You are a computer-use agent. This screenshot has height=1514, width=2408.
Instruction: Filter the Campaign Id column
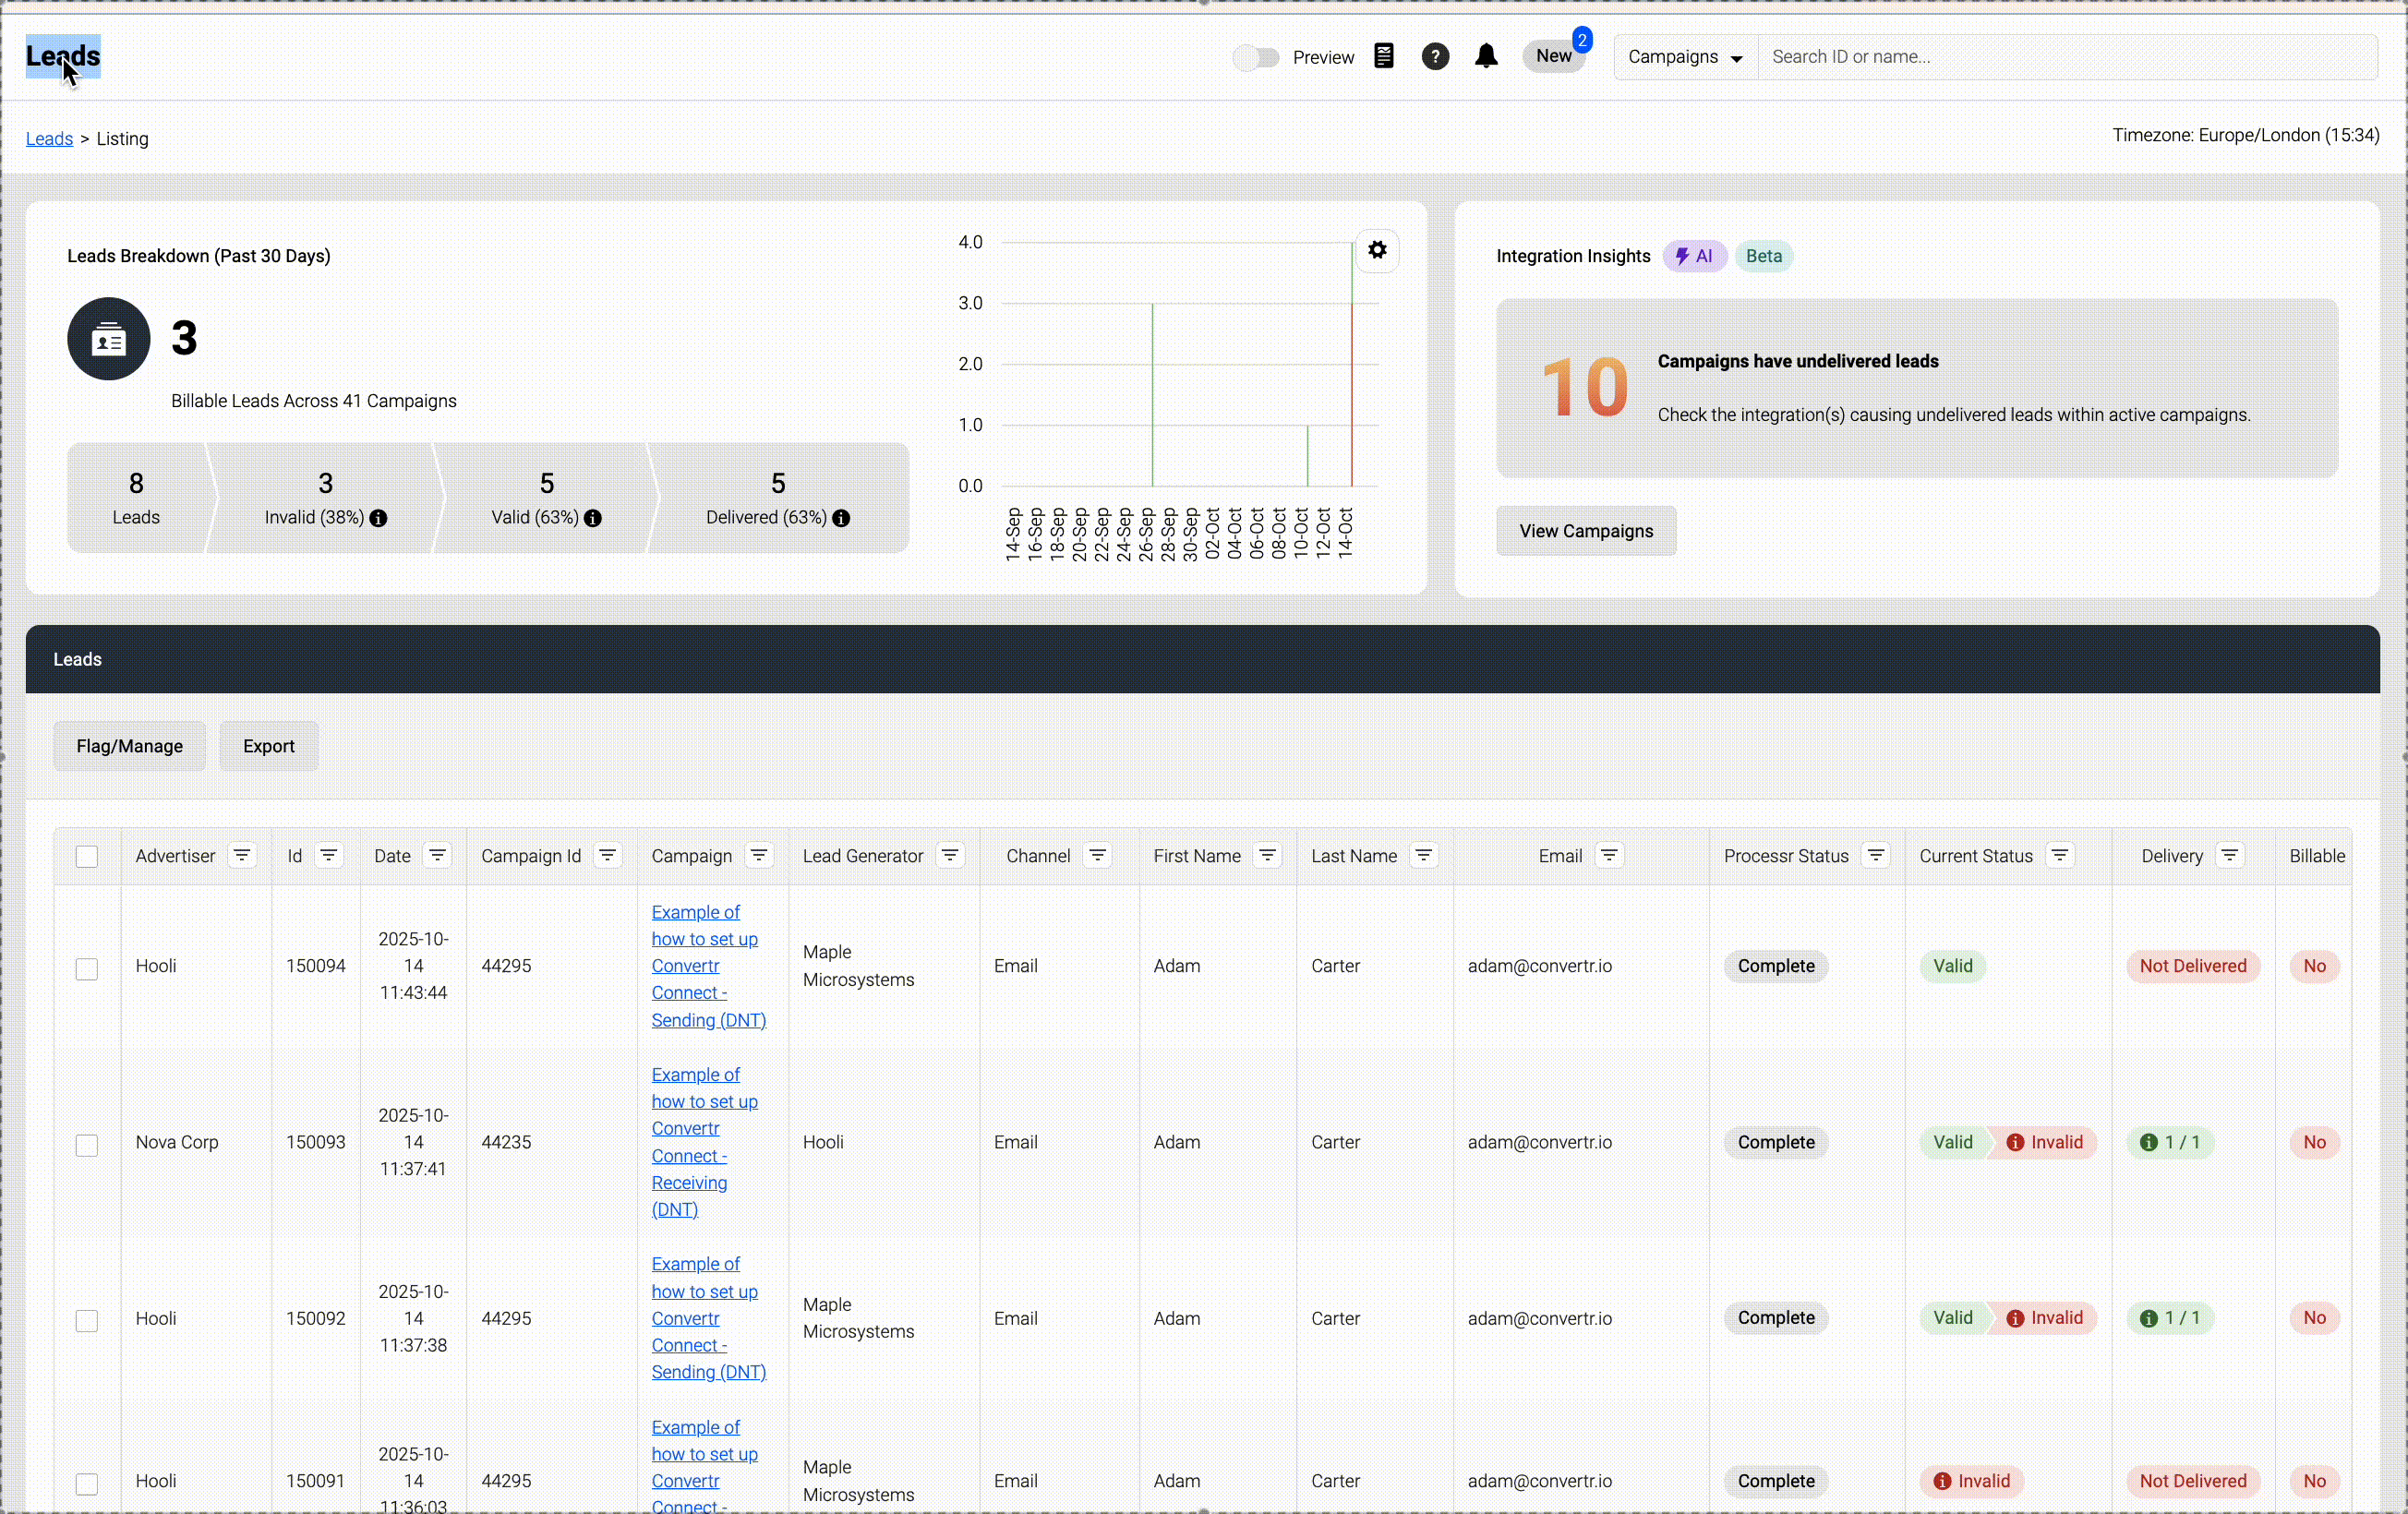pos(607,855)
